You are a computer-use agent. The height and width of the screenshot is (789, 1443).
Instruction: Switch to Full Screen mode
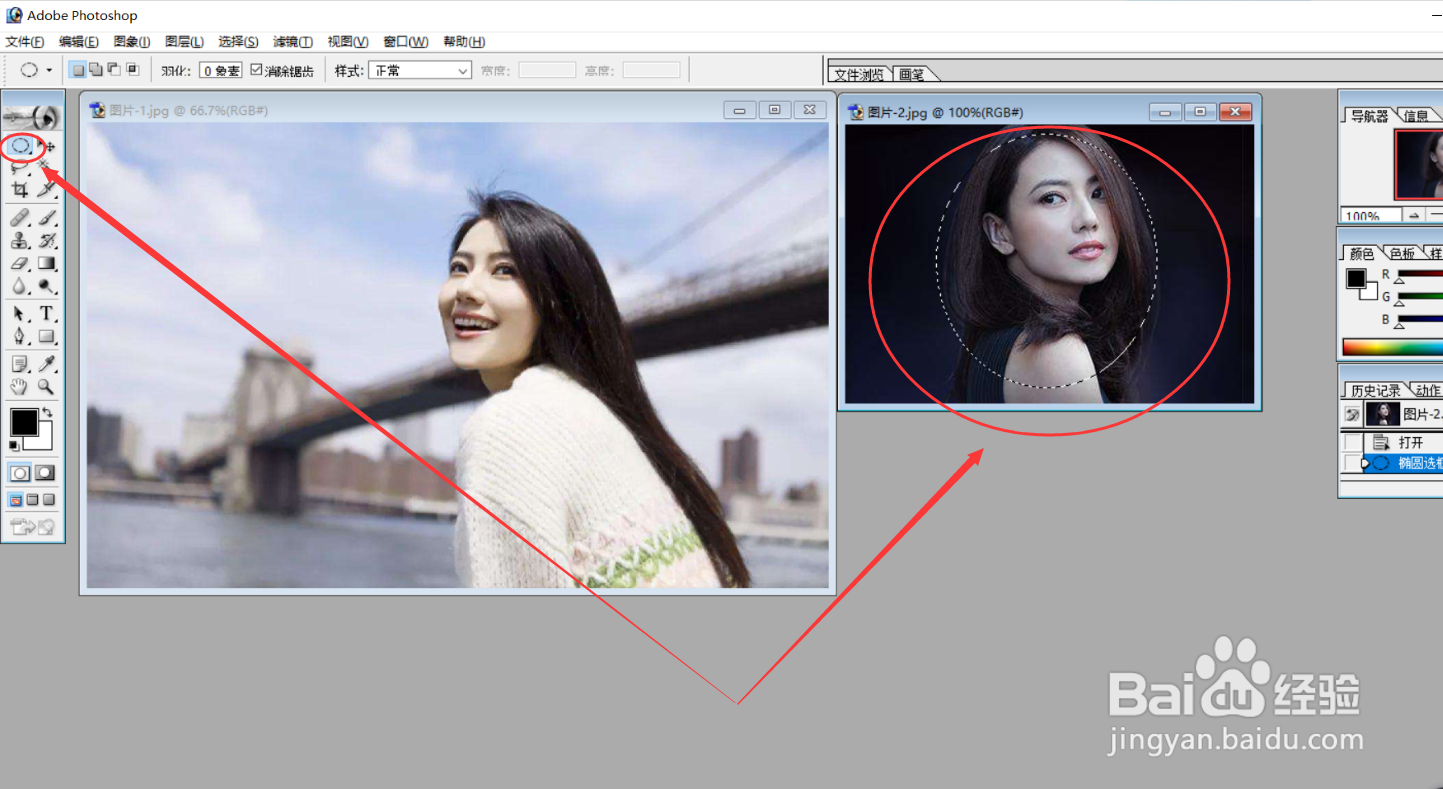(48, 500)
